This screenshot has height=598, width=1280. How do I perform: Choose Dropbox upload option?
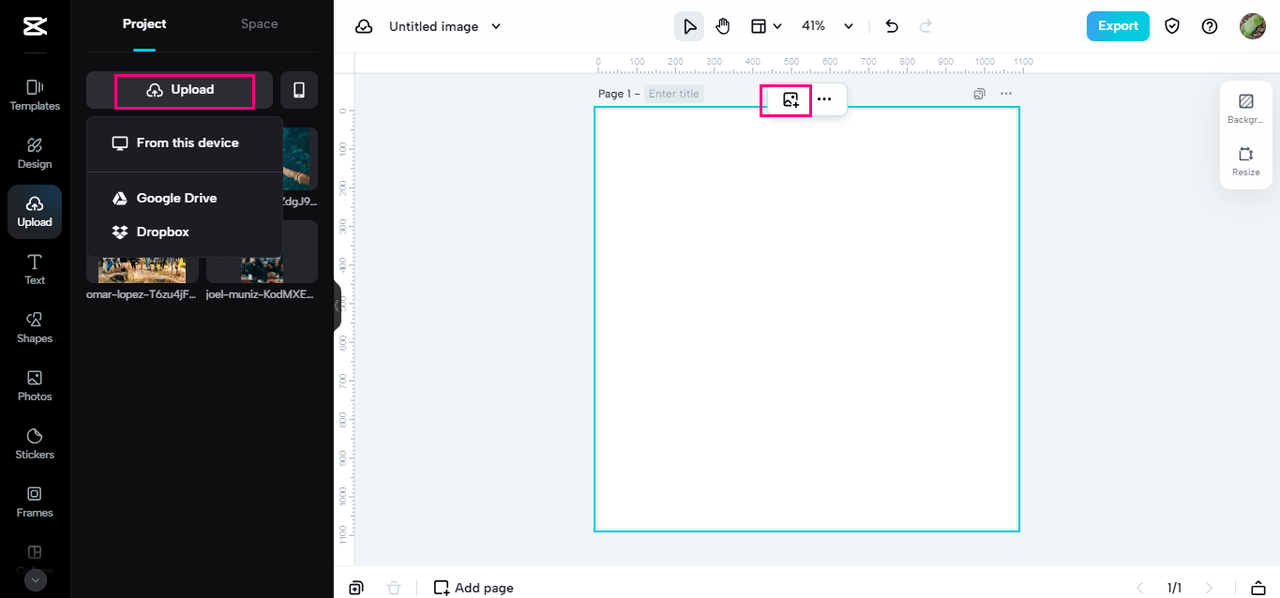184,232
